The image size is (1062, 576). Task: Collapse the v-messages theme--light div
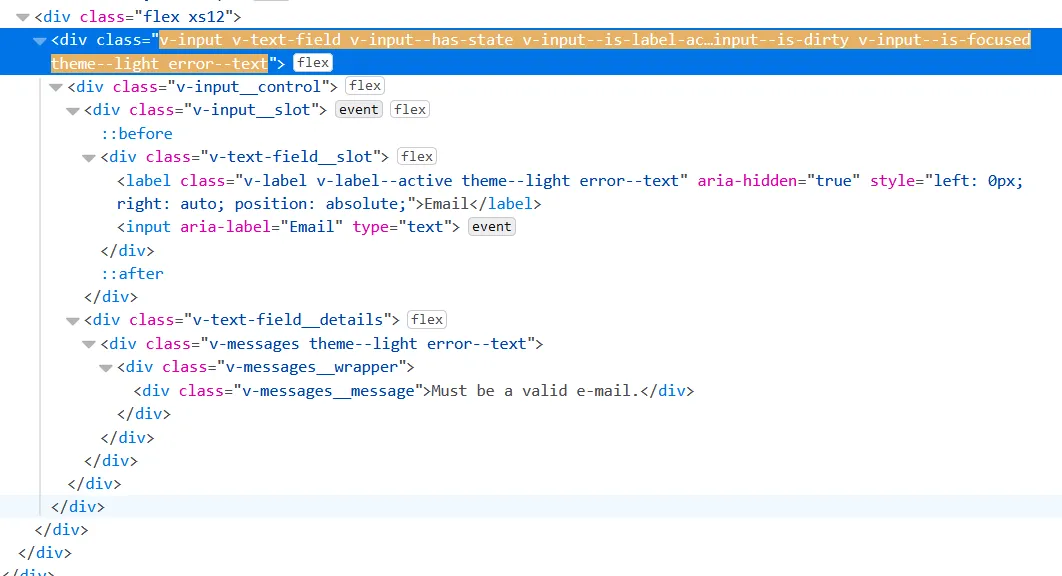pos(89,344)
